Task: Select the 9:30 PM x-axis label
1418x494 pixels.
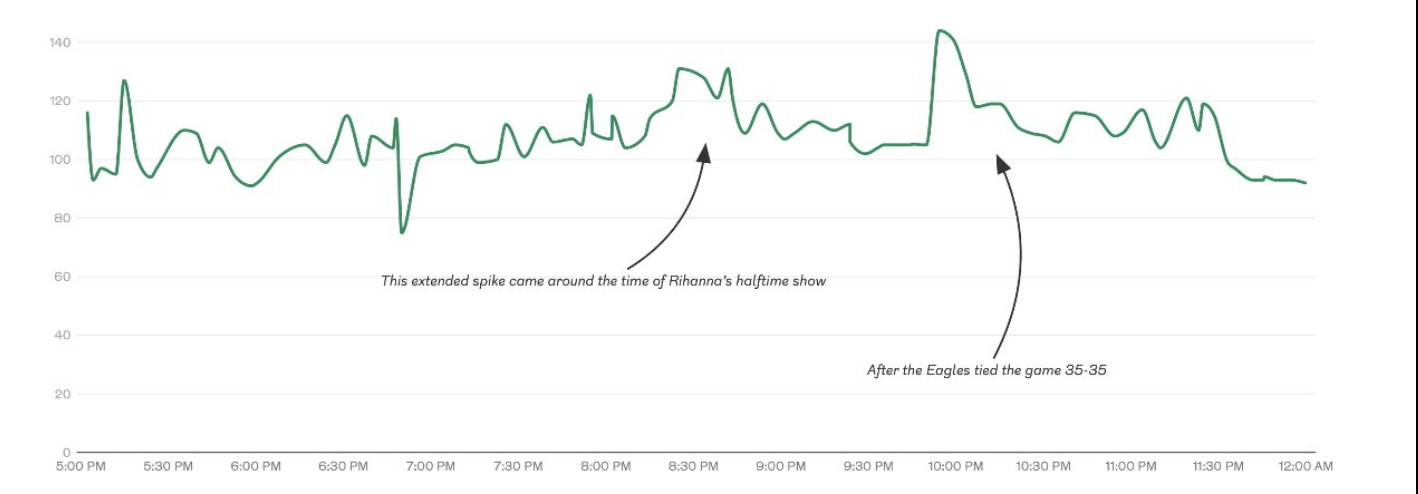Action: coord(868,467)
